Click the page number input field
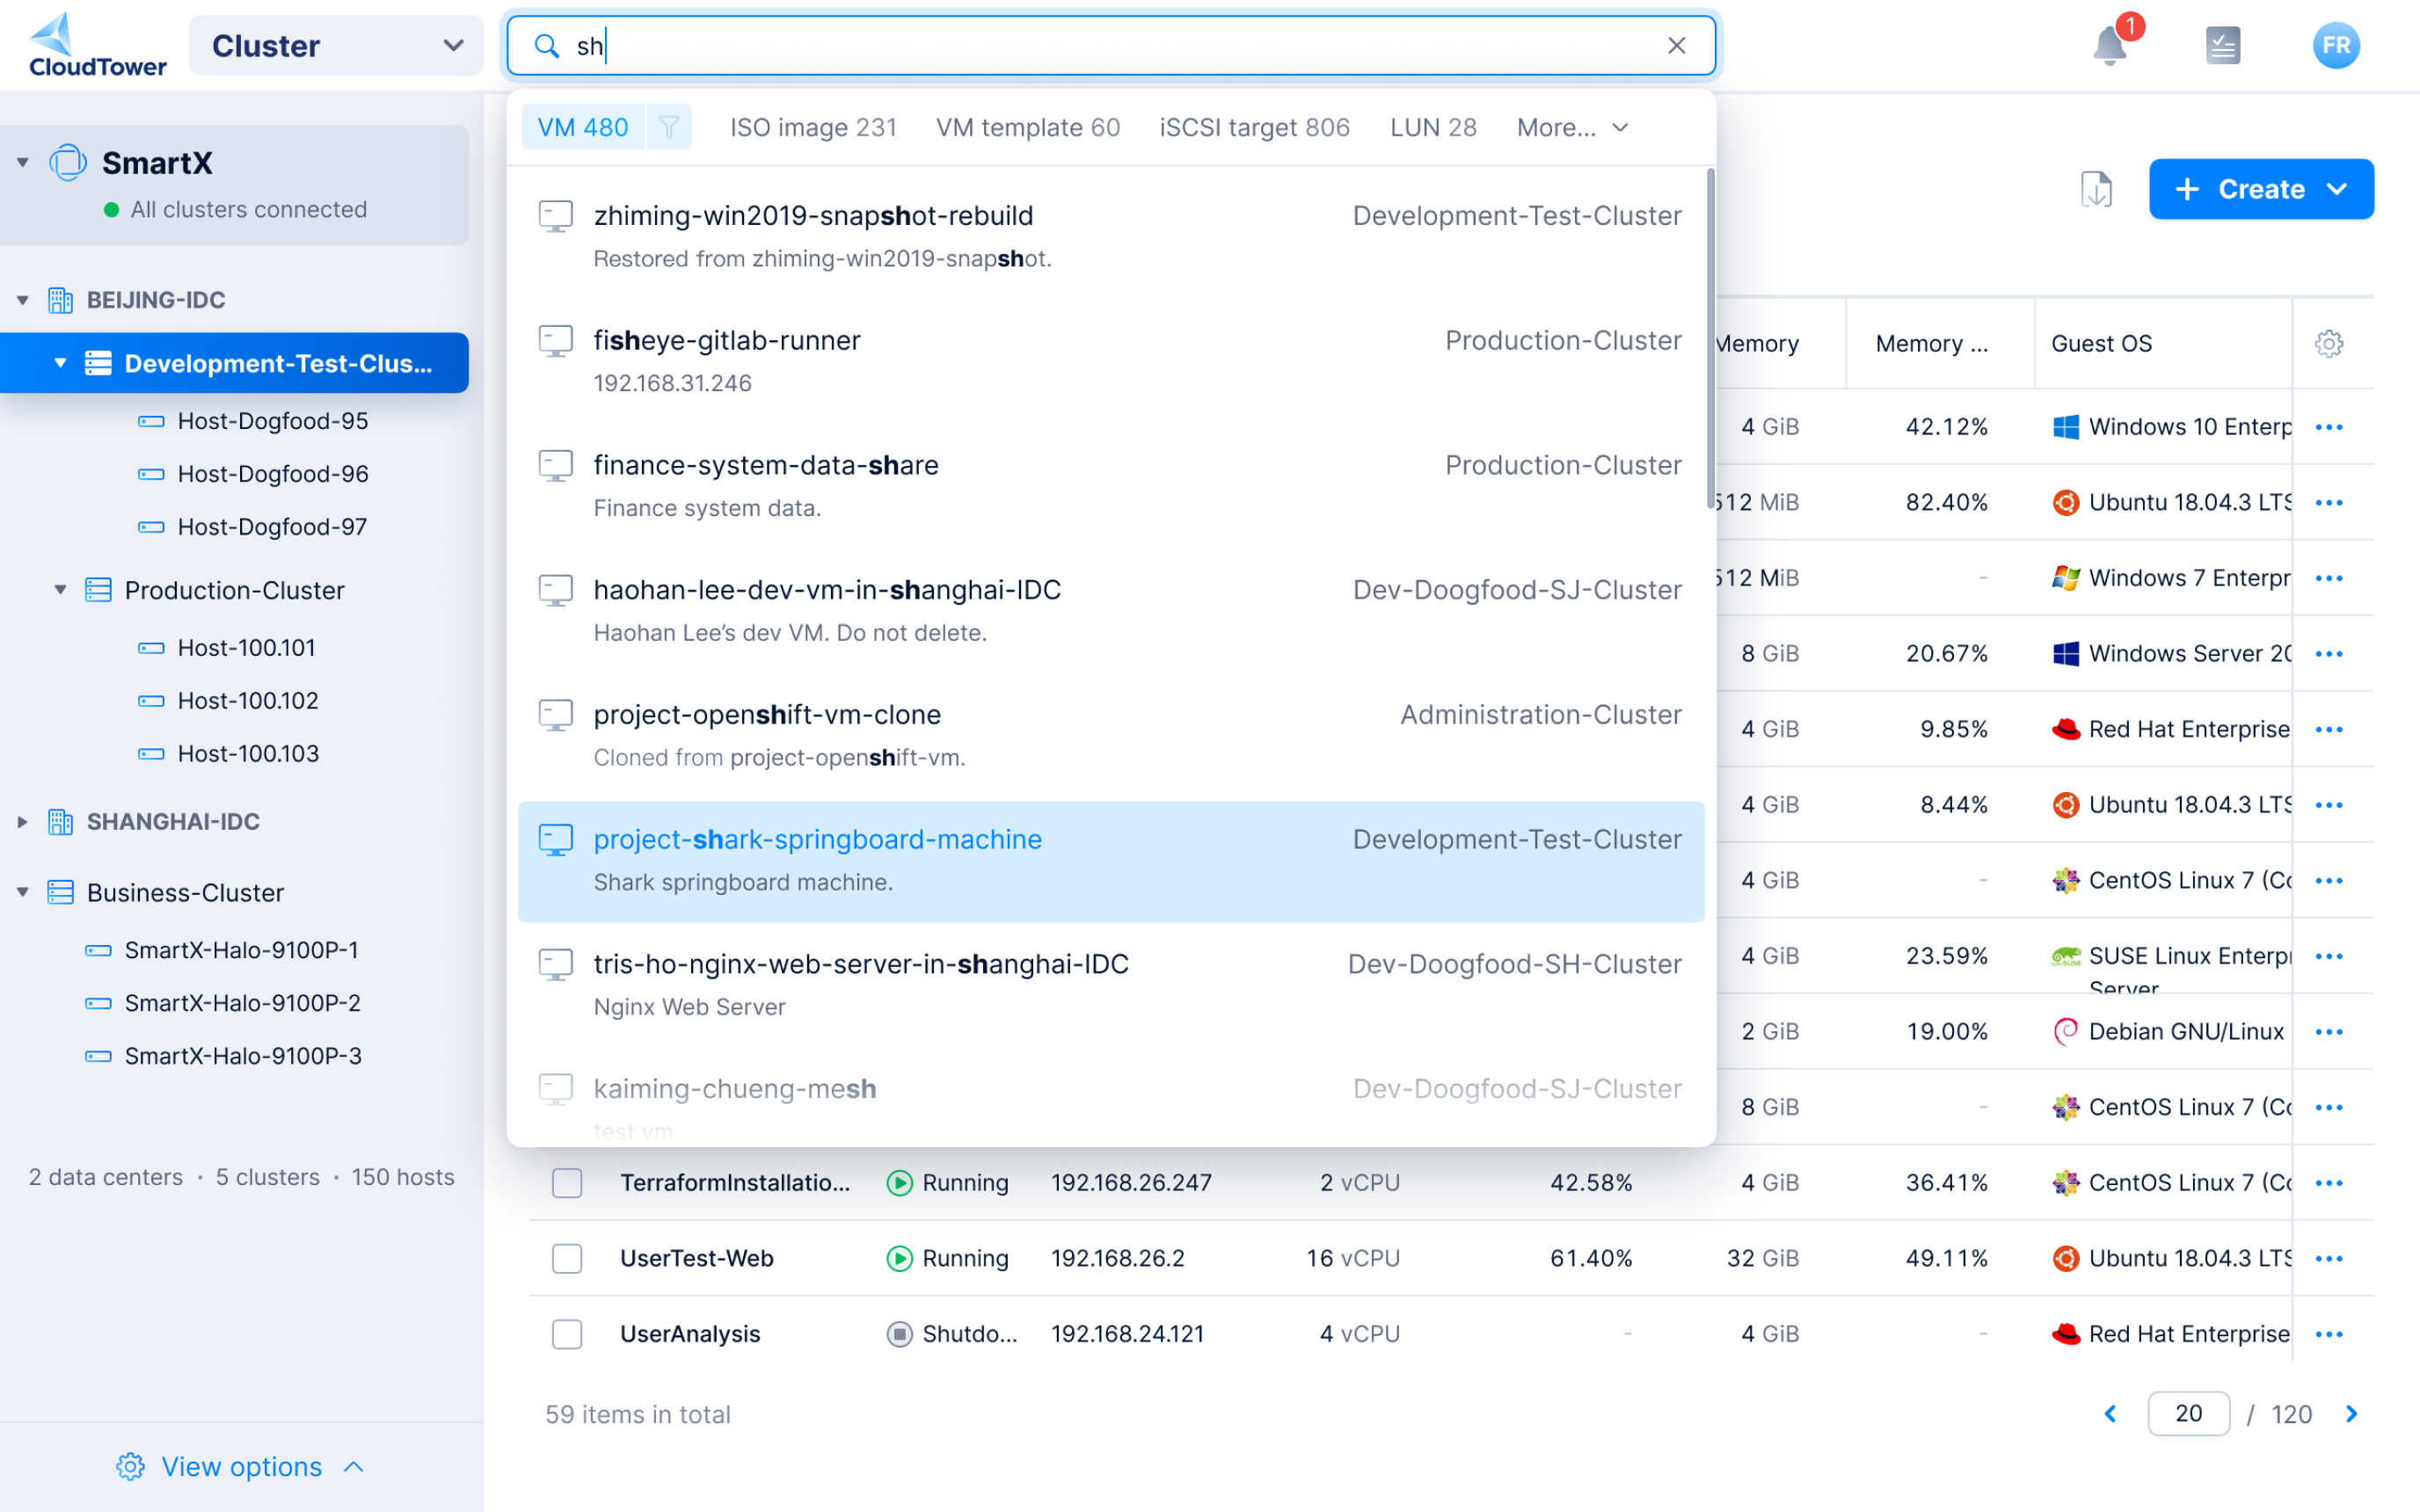Image resolution: width=2420 pixels, height=1512 pixels. point(2187,1414)
